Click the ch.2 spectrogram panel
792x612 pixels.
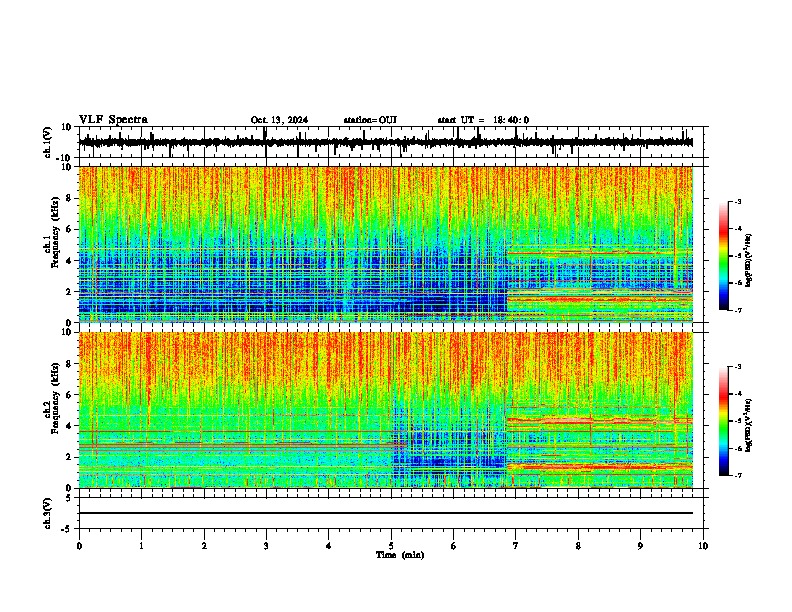click(385, 410)
